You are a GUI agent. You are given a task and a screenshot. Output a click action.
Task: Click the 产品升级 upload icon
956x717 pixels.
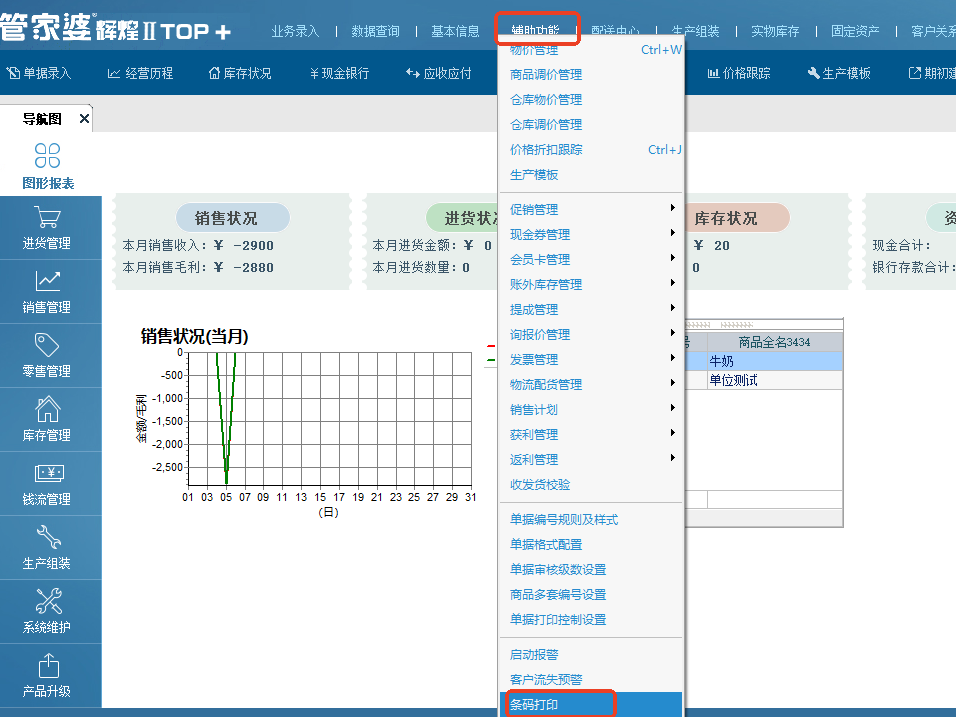click(x=47, y=666)
